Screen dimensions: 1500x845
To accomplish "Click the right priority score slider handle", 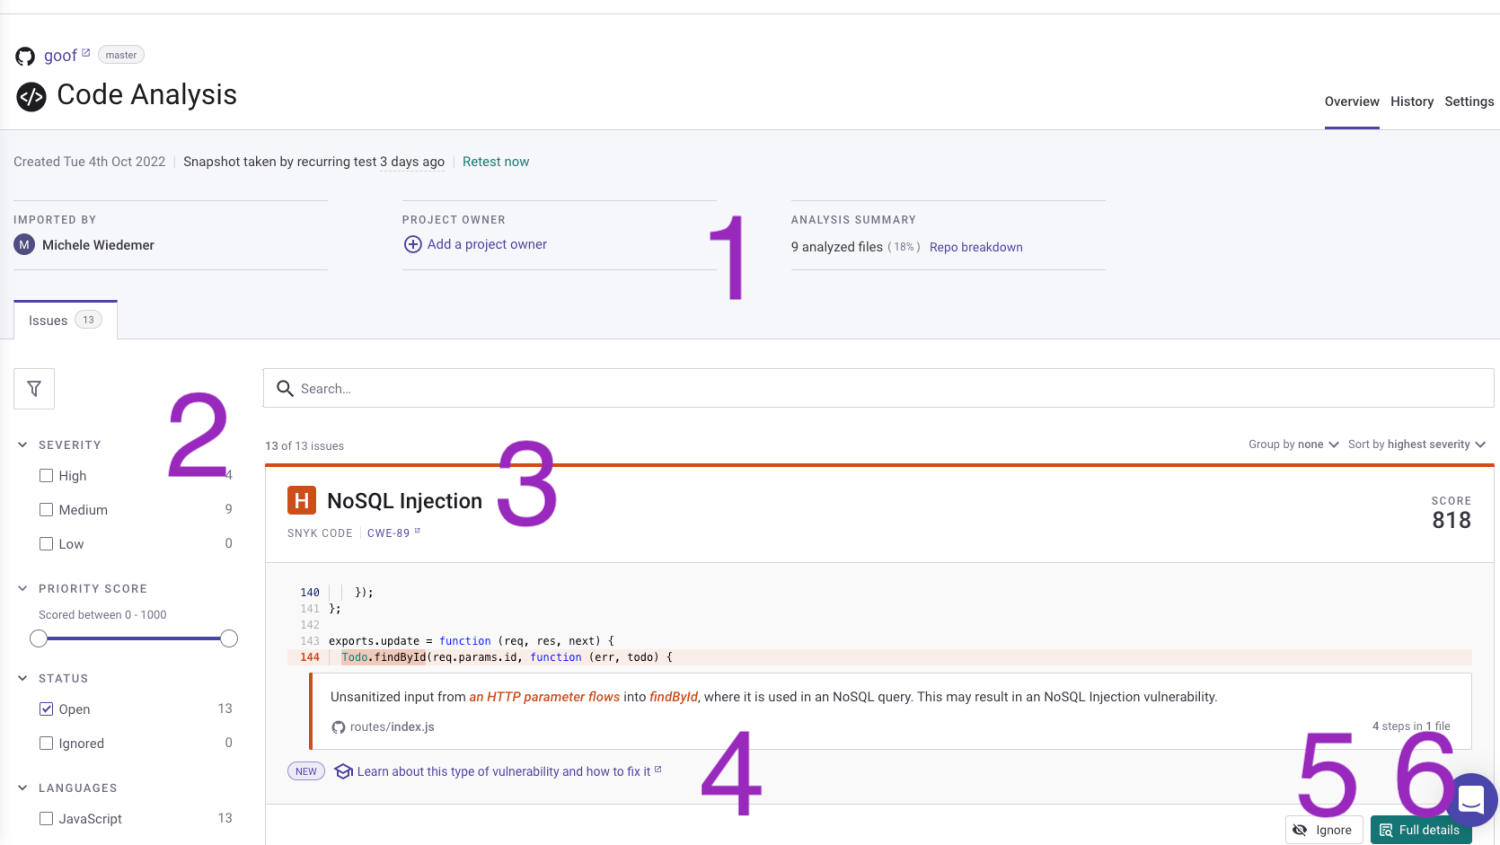I will 229,638.
